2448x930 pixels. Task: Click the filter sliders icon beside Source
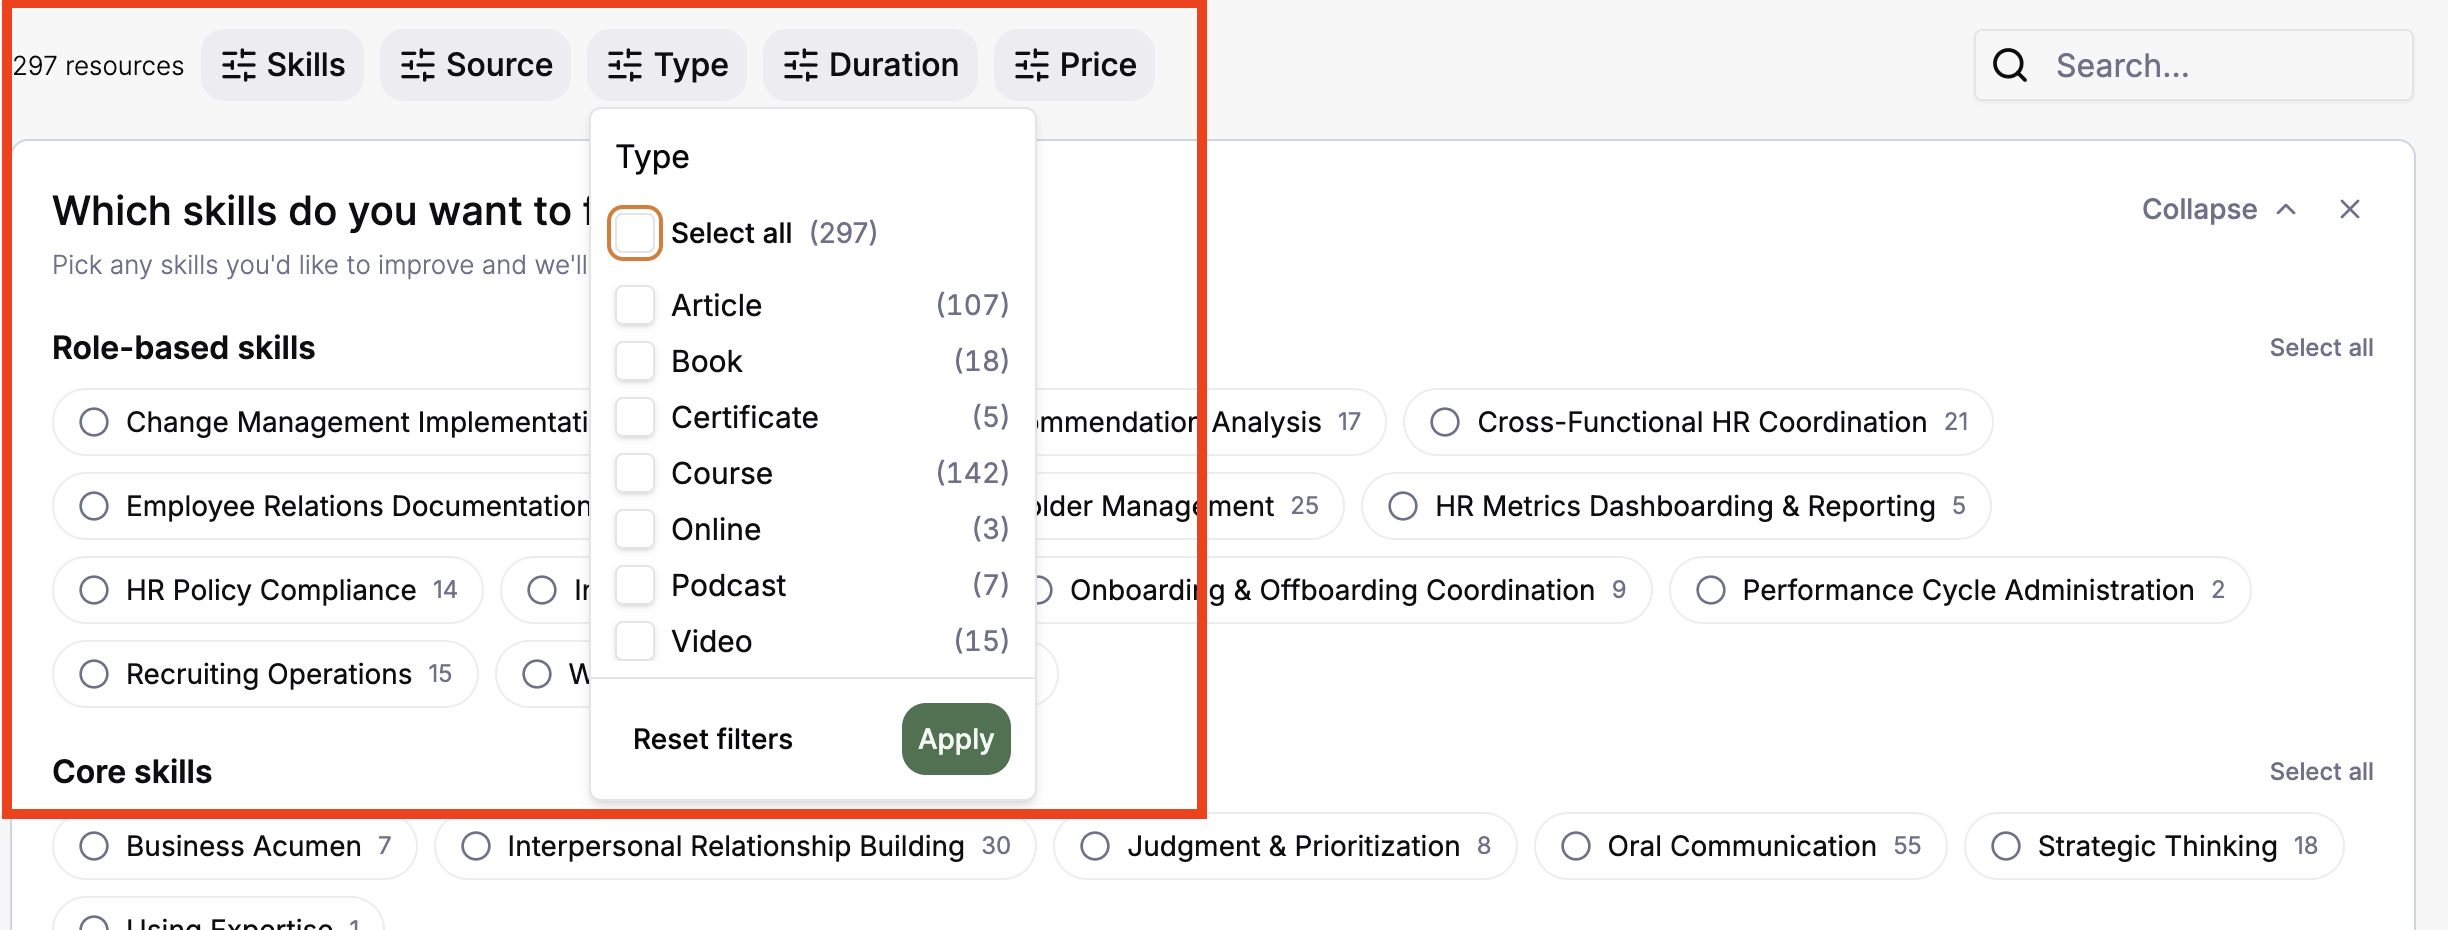(417, 65)
